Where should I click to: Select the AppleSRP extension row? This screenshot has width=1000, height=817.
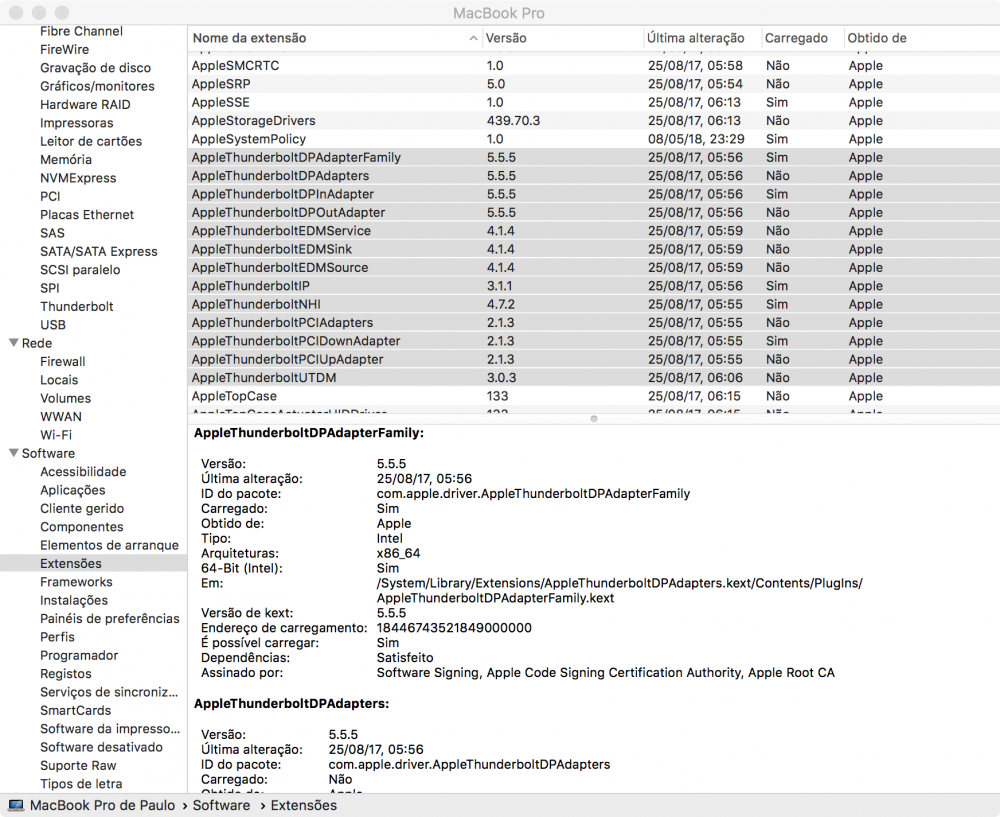click(594, 84)
